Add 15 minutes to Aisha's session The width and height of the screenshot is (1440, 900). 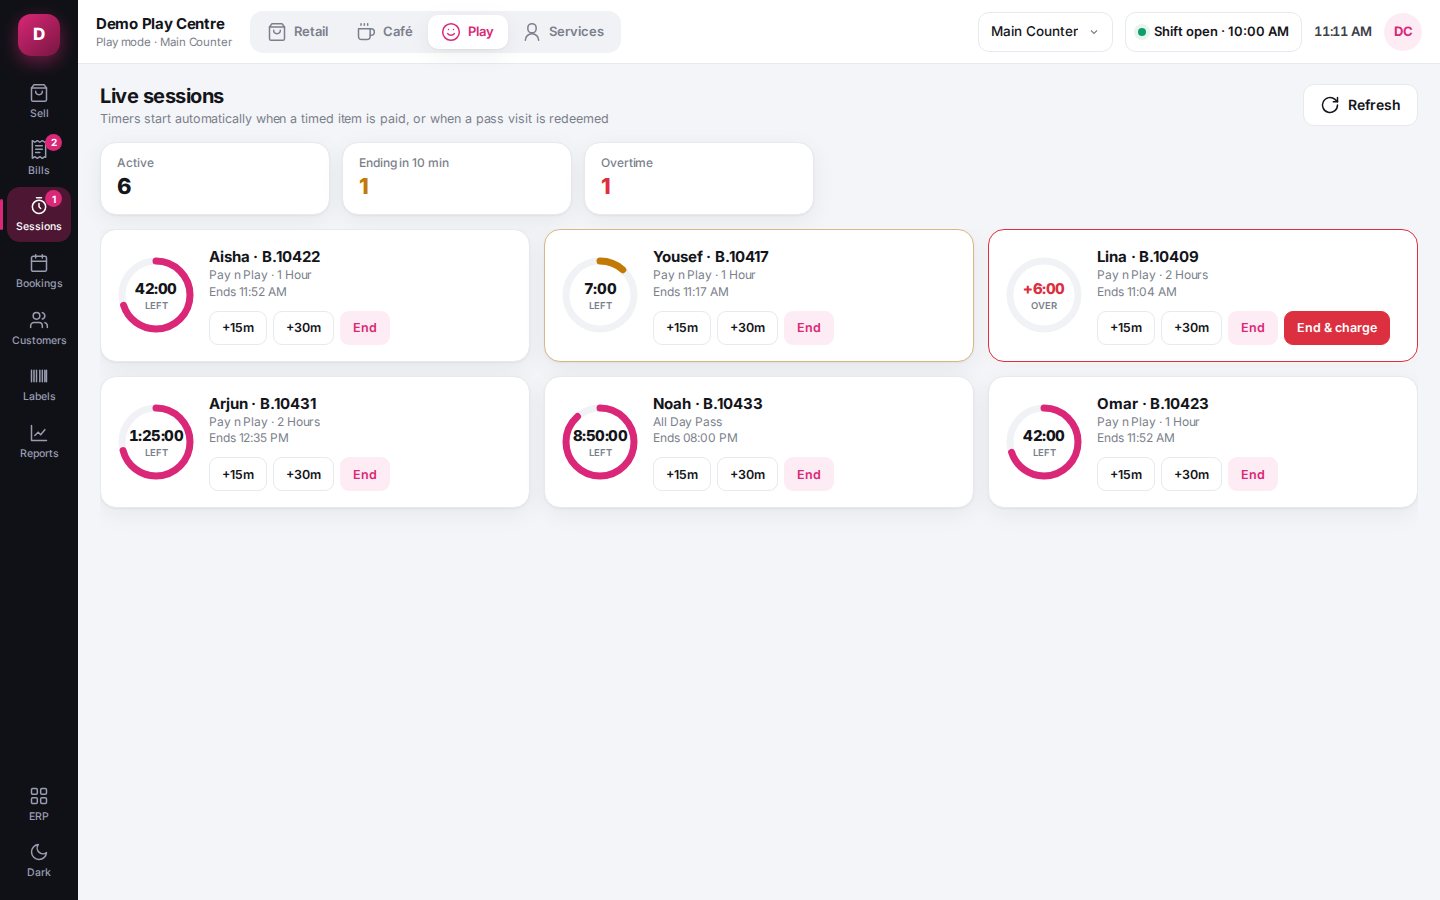tap(238, 328)
